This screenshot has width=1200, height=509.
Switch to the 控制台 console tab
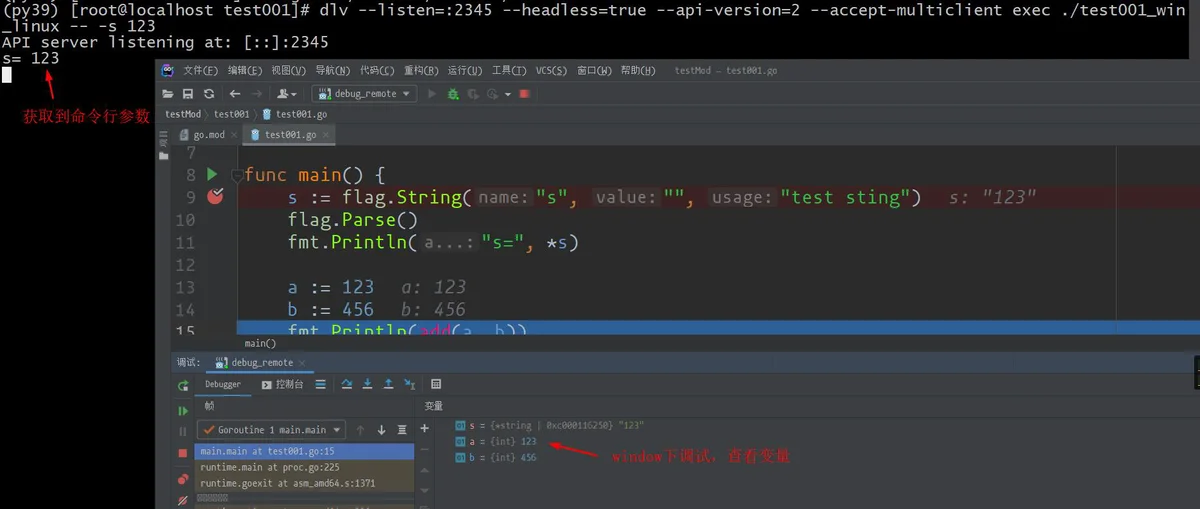point(283,384)
